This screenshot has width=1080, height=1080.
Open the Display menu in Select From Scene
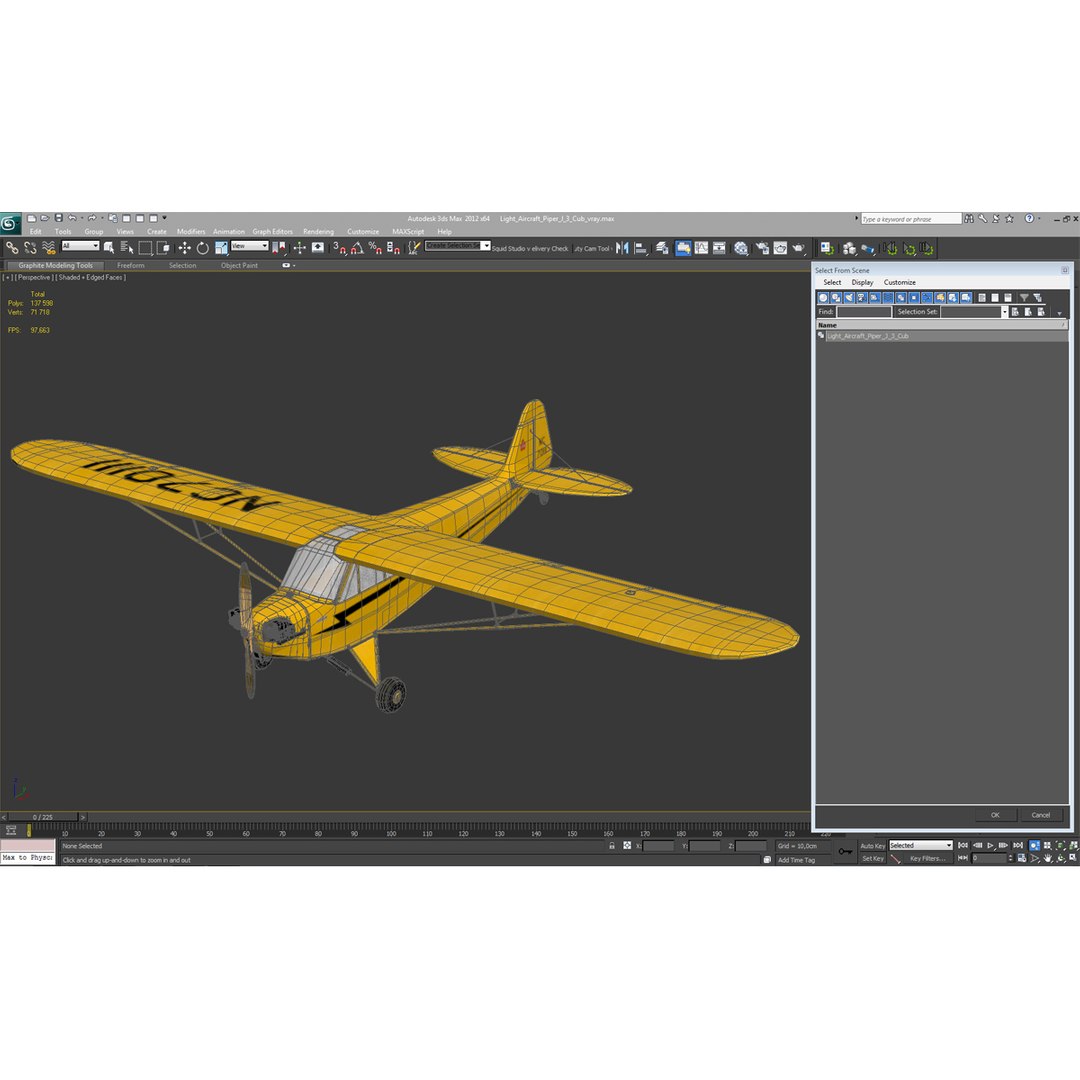(862, 282)
